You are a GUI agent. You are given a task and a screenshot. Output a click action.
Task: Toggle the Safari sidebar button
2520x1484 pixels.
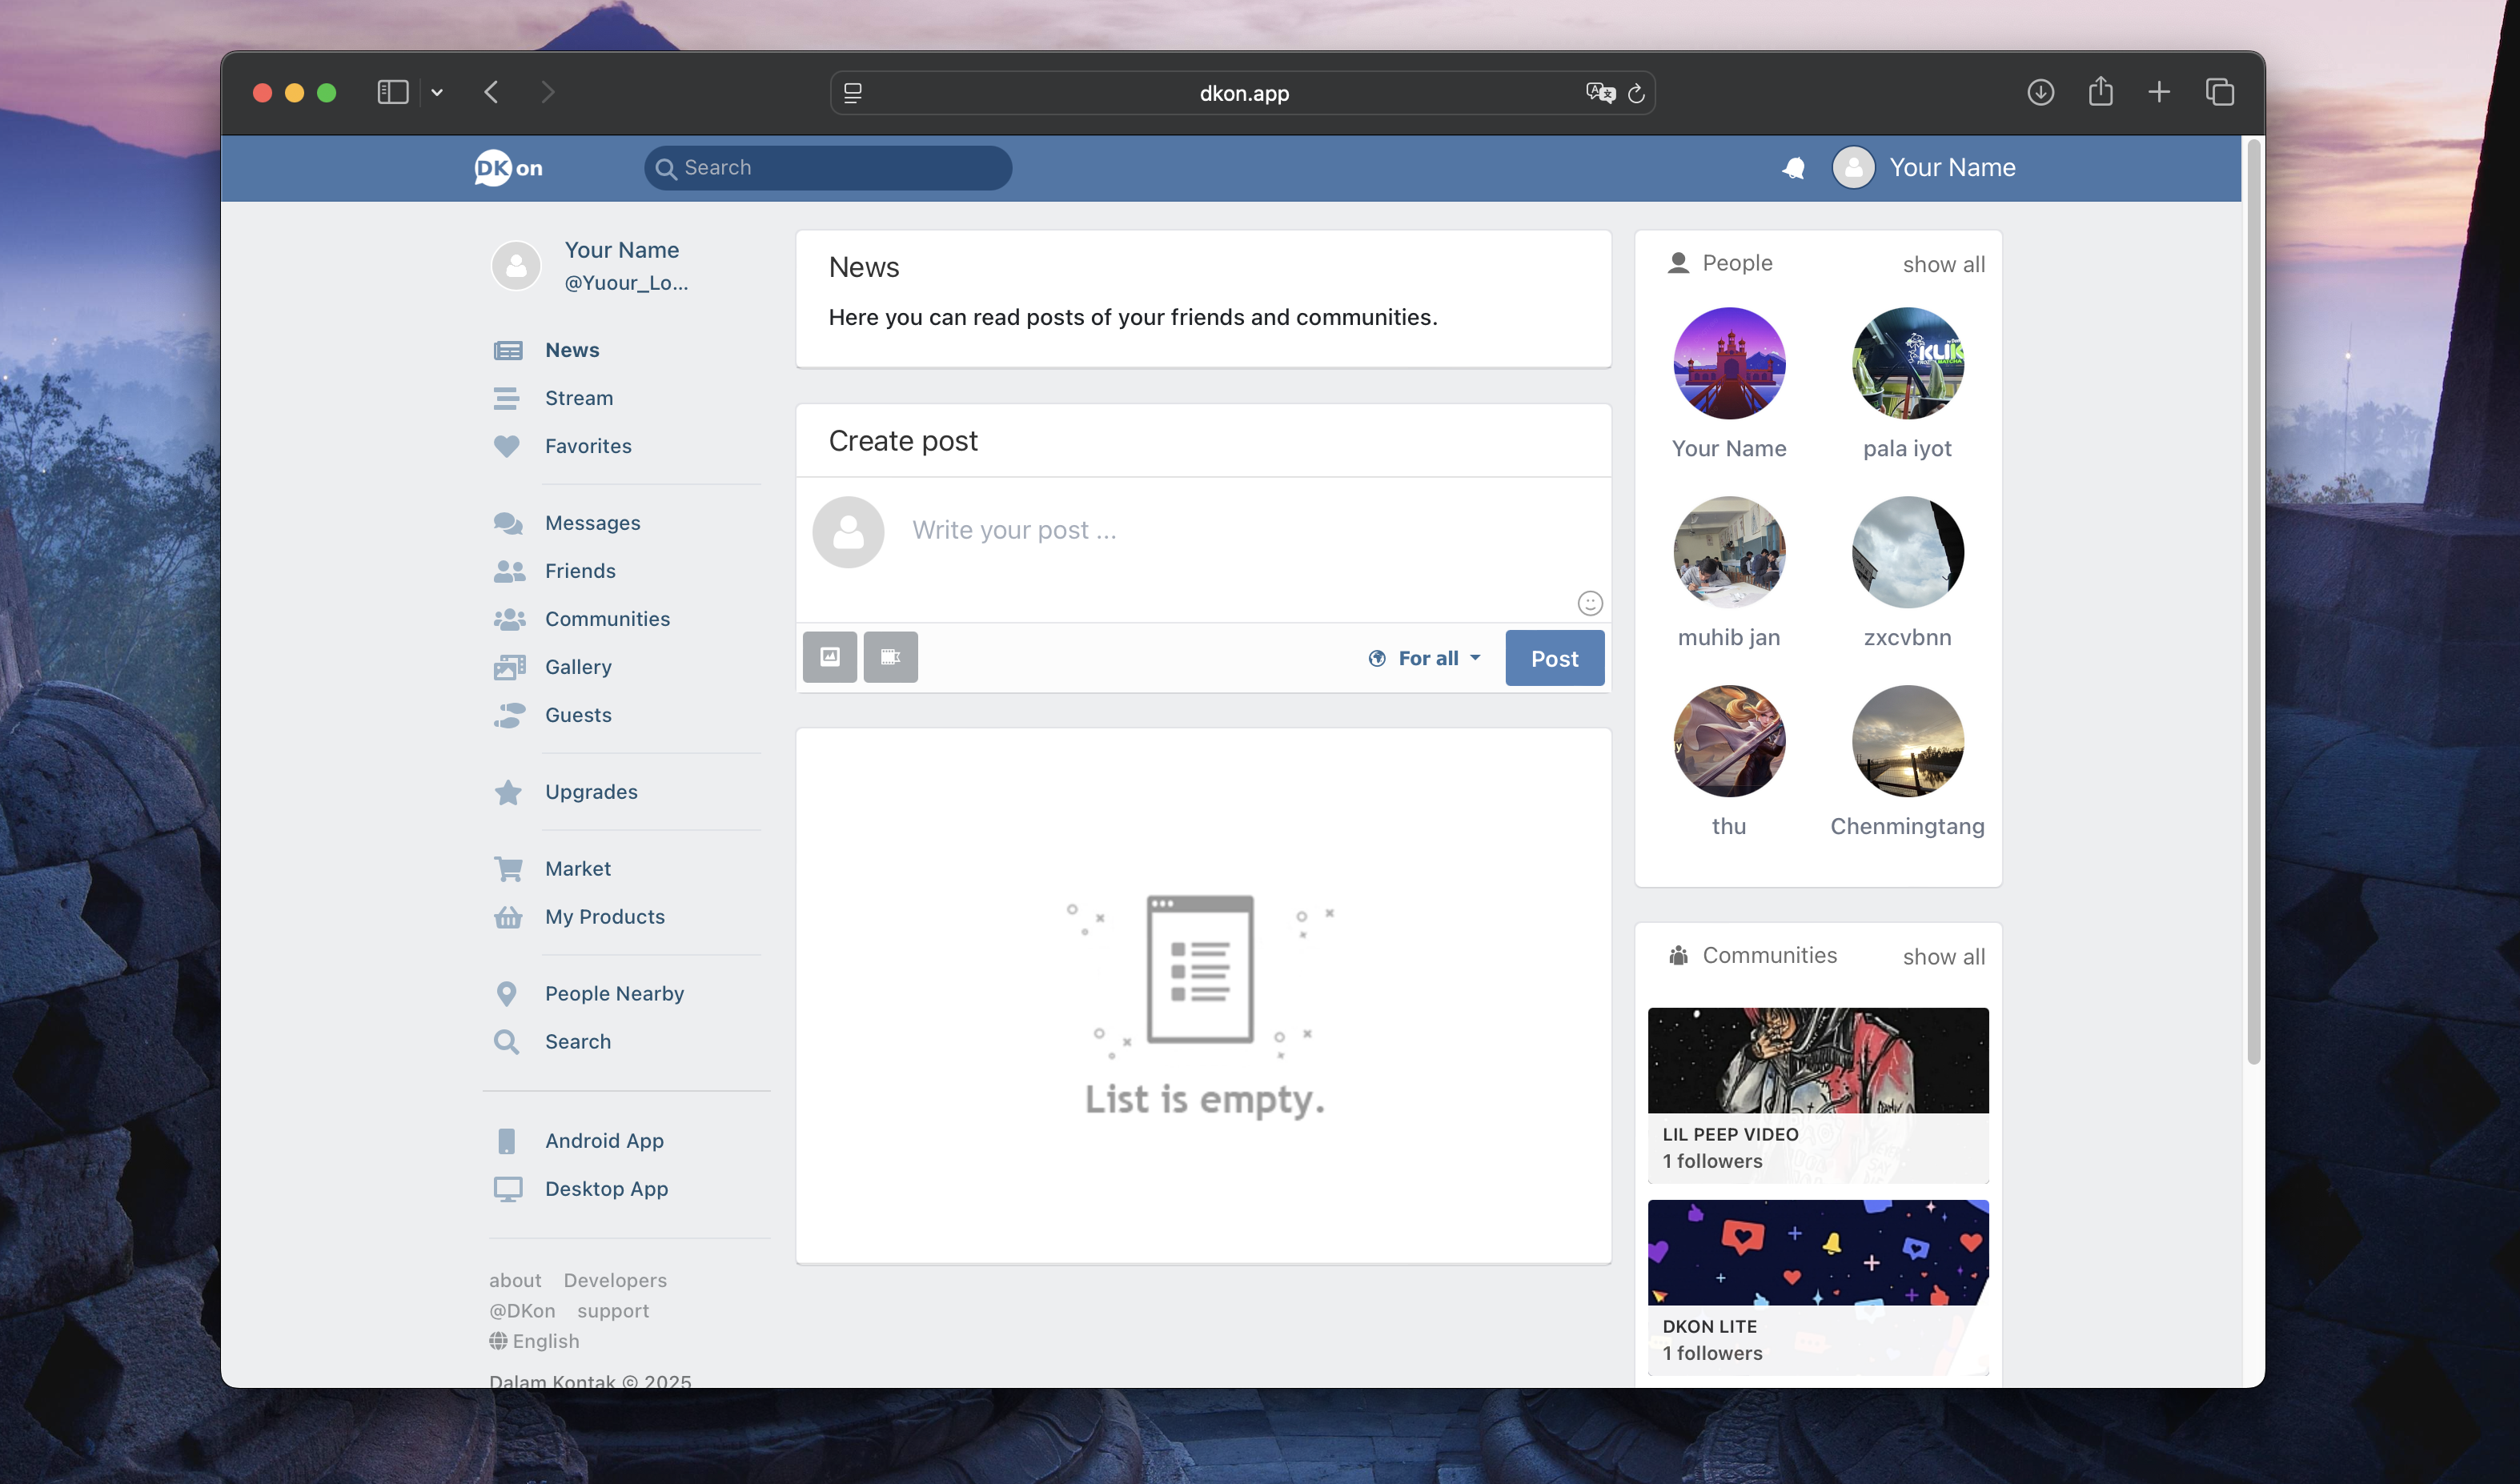pos(392,92)
